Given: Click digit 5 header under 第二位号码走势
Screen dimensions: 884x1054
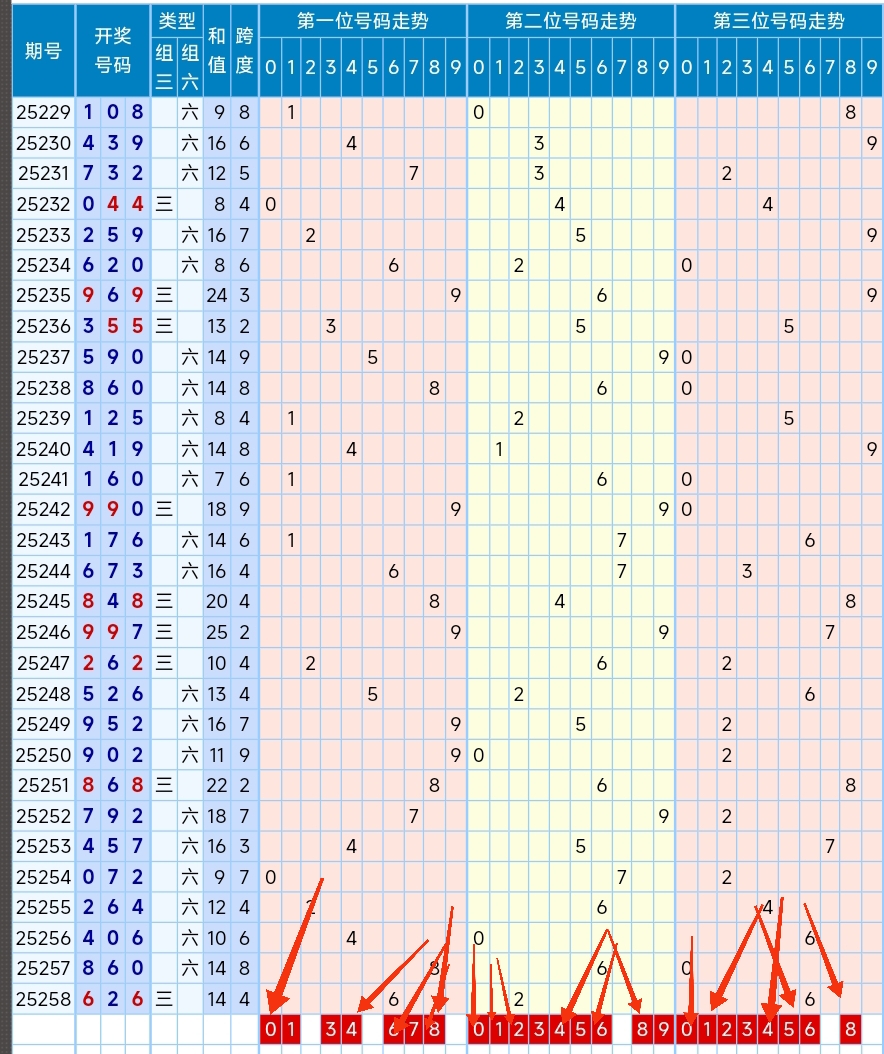Looking at the screenshot, I should (x=580, y=67).
